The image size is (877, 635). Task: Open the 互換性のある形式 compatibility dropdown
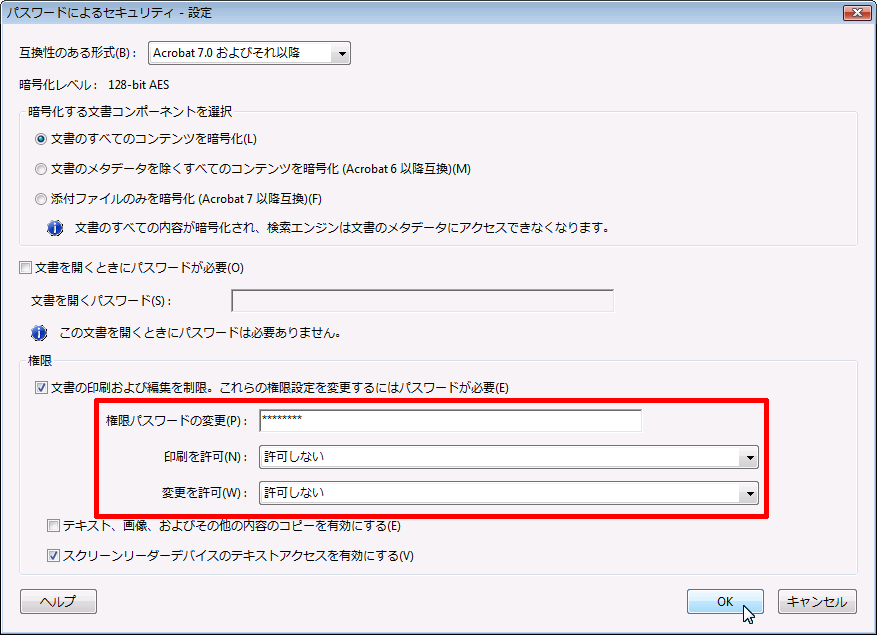pyautogui.click(x=249, y=53)
